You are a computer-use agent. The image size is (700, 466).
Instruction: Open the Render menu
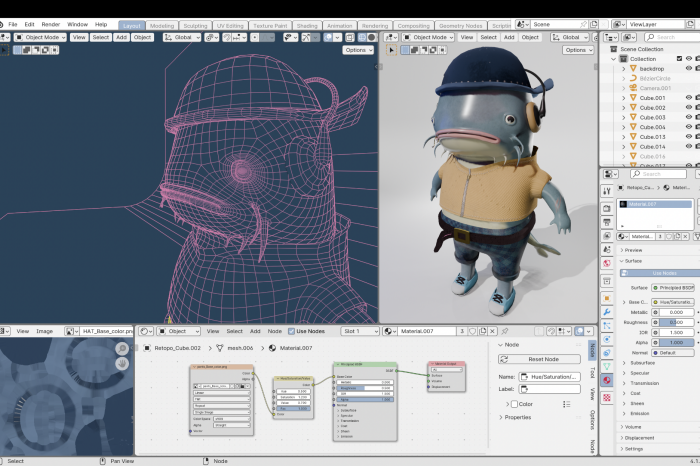(50, 24)
